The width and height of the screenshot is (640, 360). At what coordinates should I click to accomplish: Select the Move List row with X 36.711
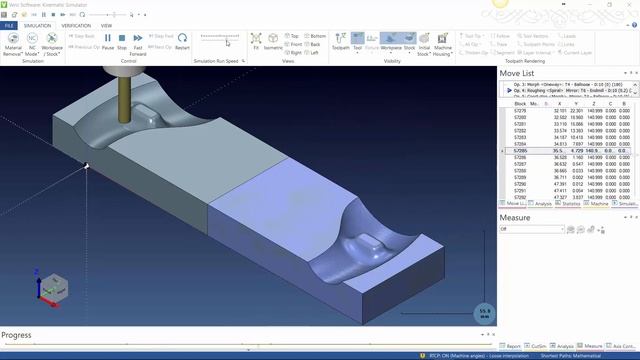coord(569,178)
